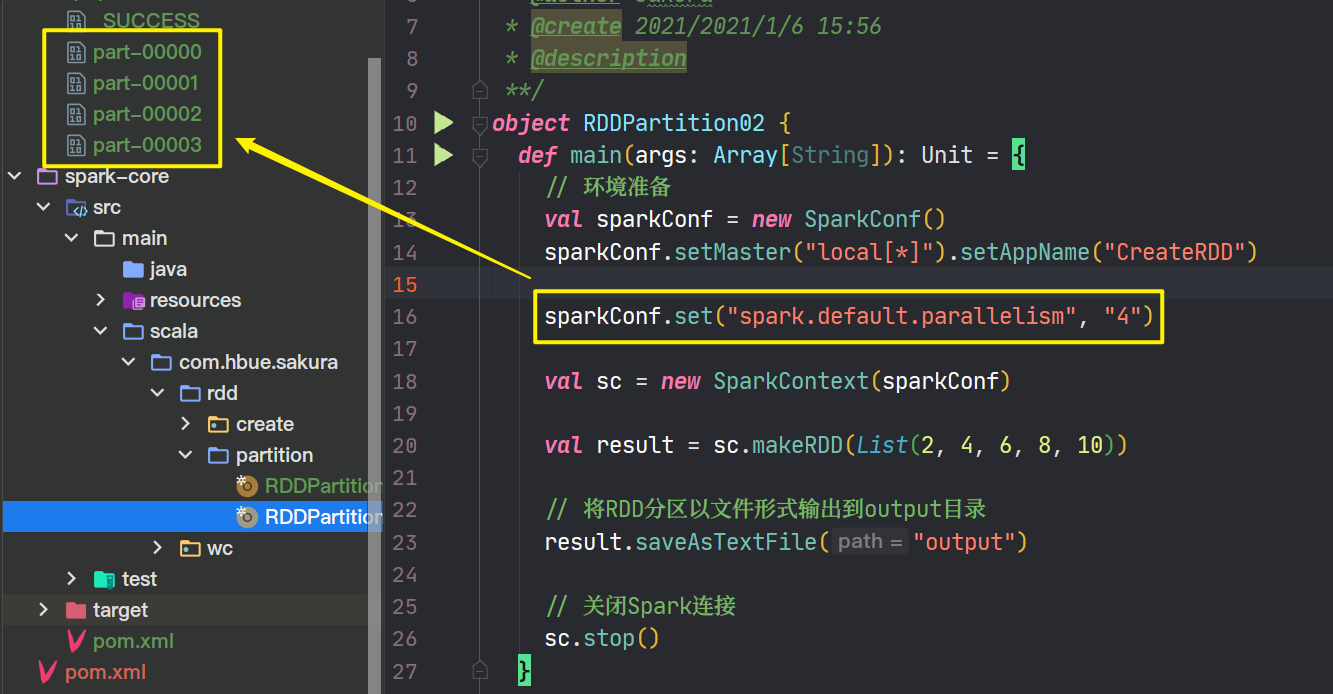The height and width of the screenshot is (694, 1333).
Task: Click the project tree vertical scrollbar
Action: [375, 375]
